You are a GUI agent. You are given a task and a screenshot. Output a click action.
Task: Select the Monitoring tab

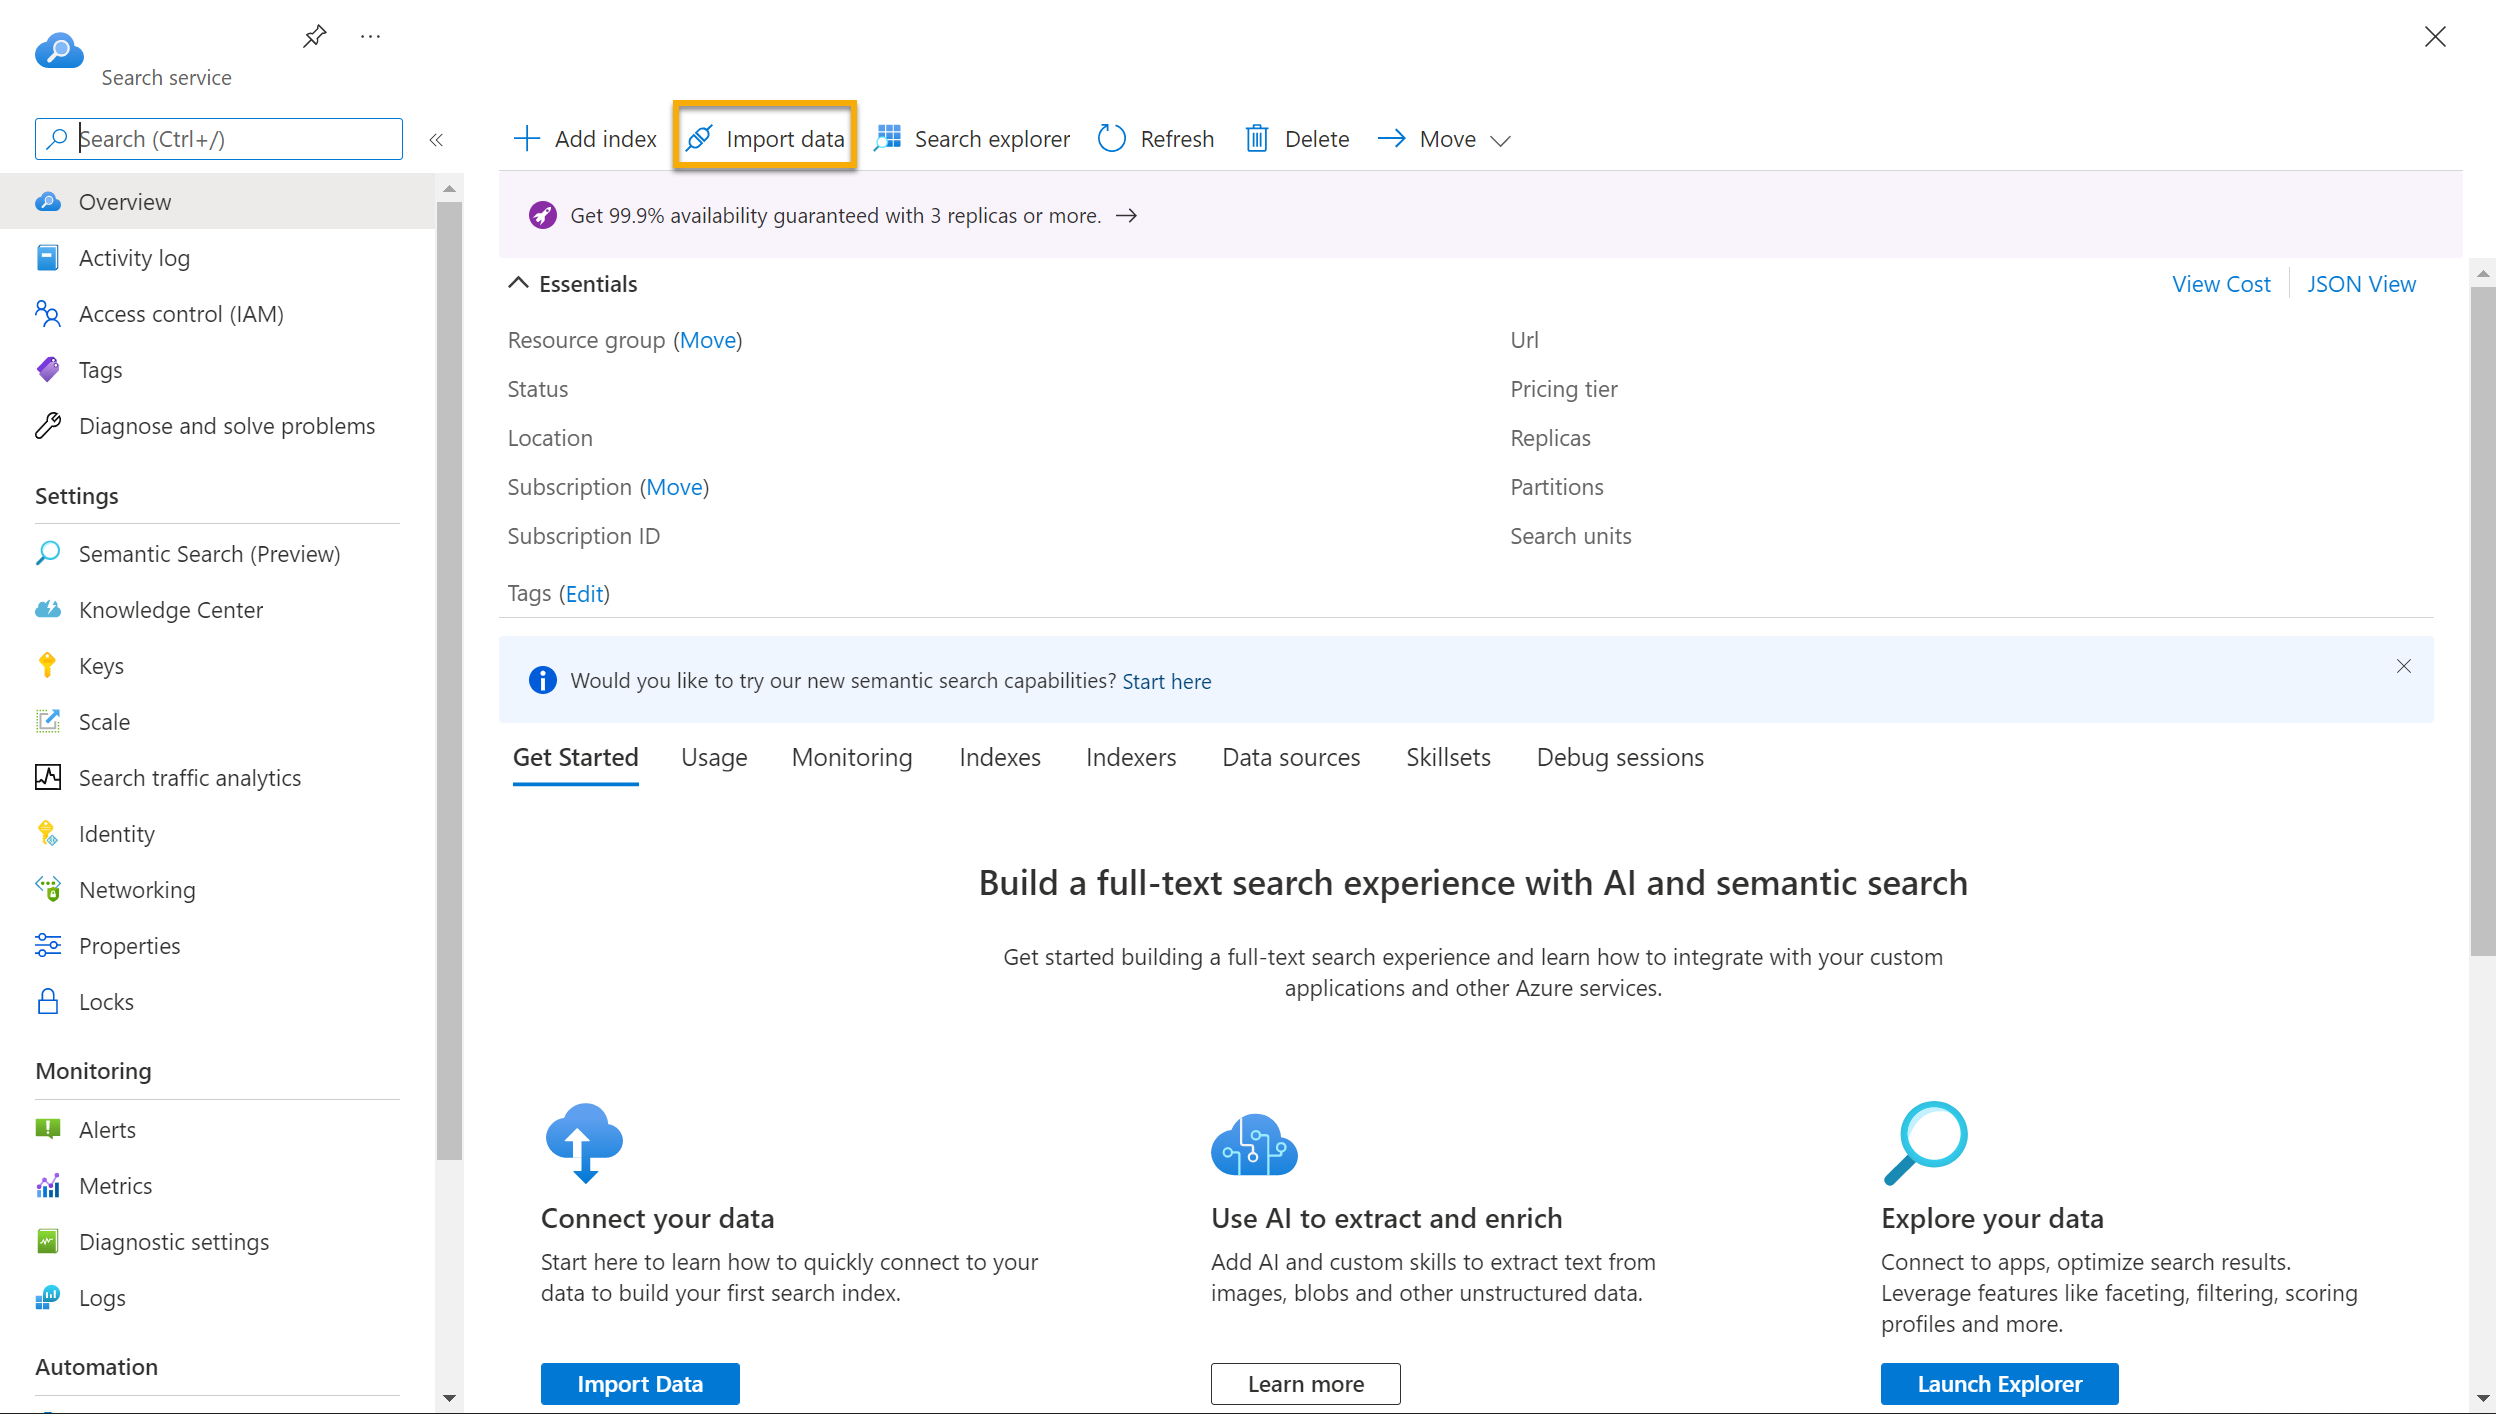tap(852, 756)
